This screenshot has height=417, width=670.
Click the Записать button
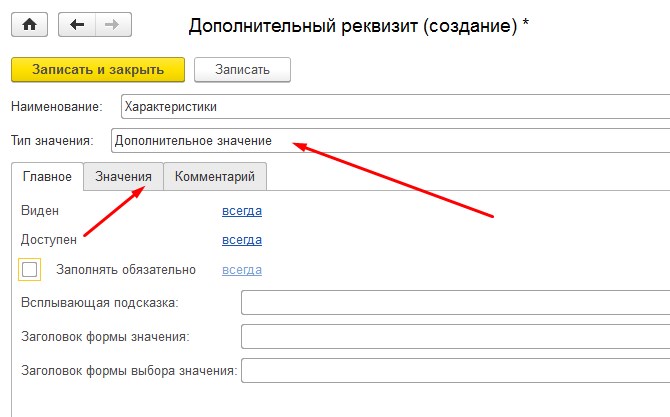pyautogui.click(x=242, y=70)
